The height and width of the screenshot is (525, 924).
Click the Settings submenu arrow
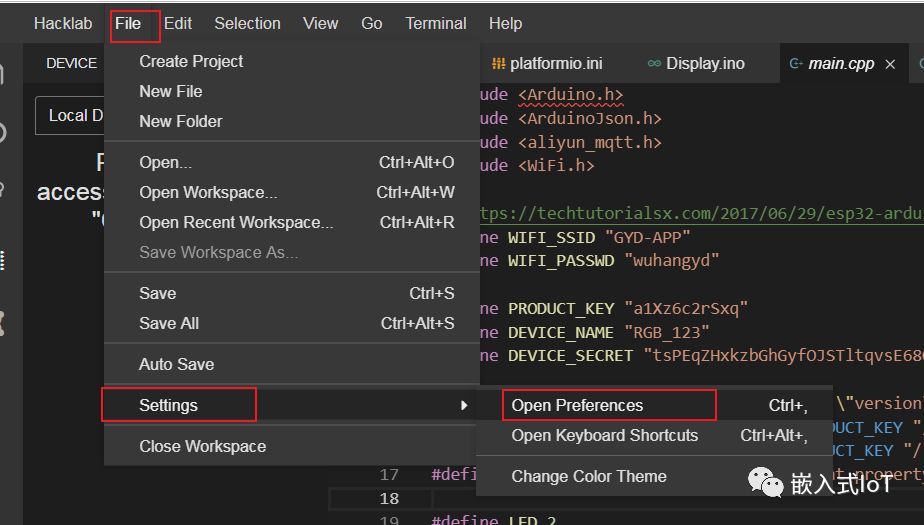(463, 406)
